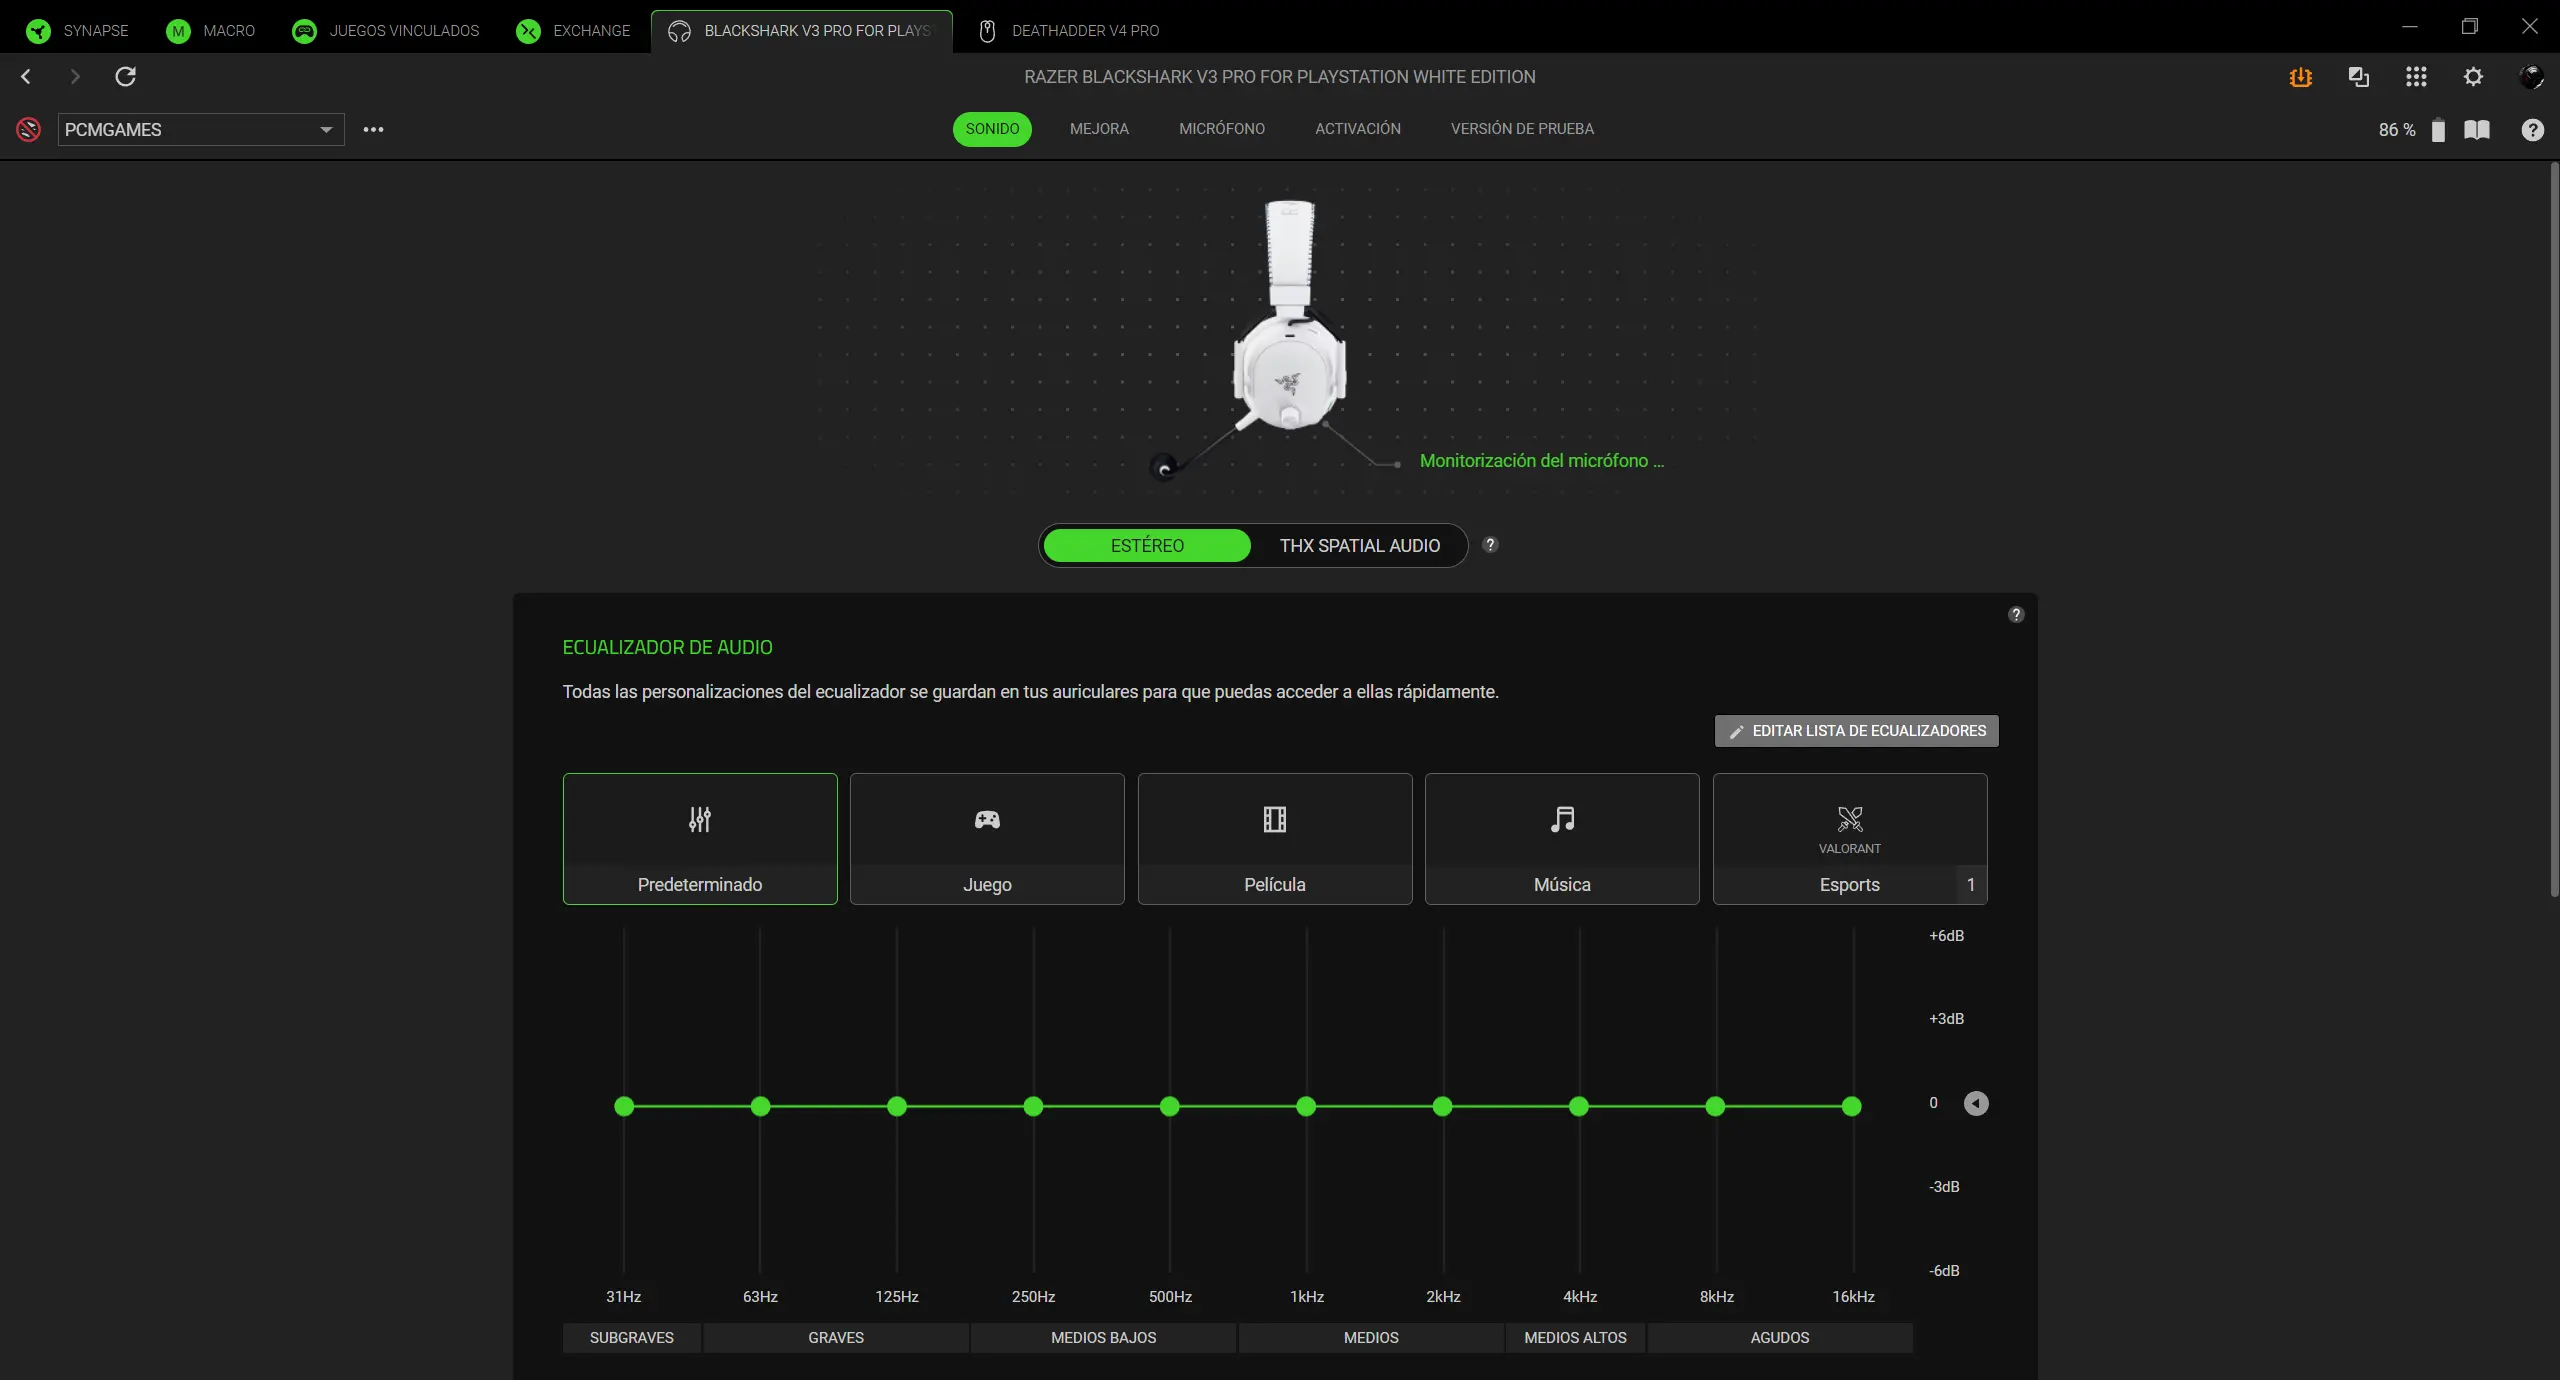Click the white headset image
The height and width of the screenshot is (1380, 2560).
click(1289, 315)
